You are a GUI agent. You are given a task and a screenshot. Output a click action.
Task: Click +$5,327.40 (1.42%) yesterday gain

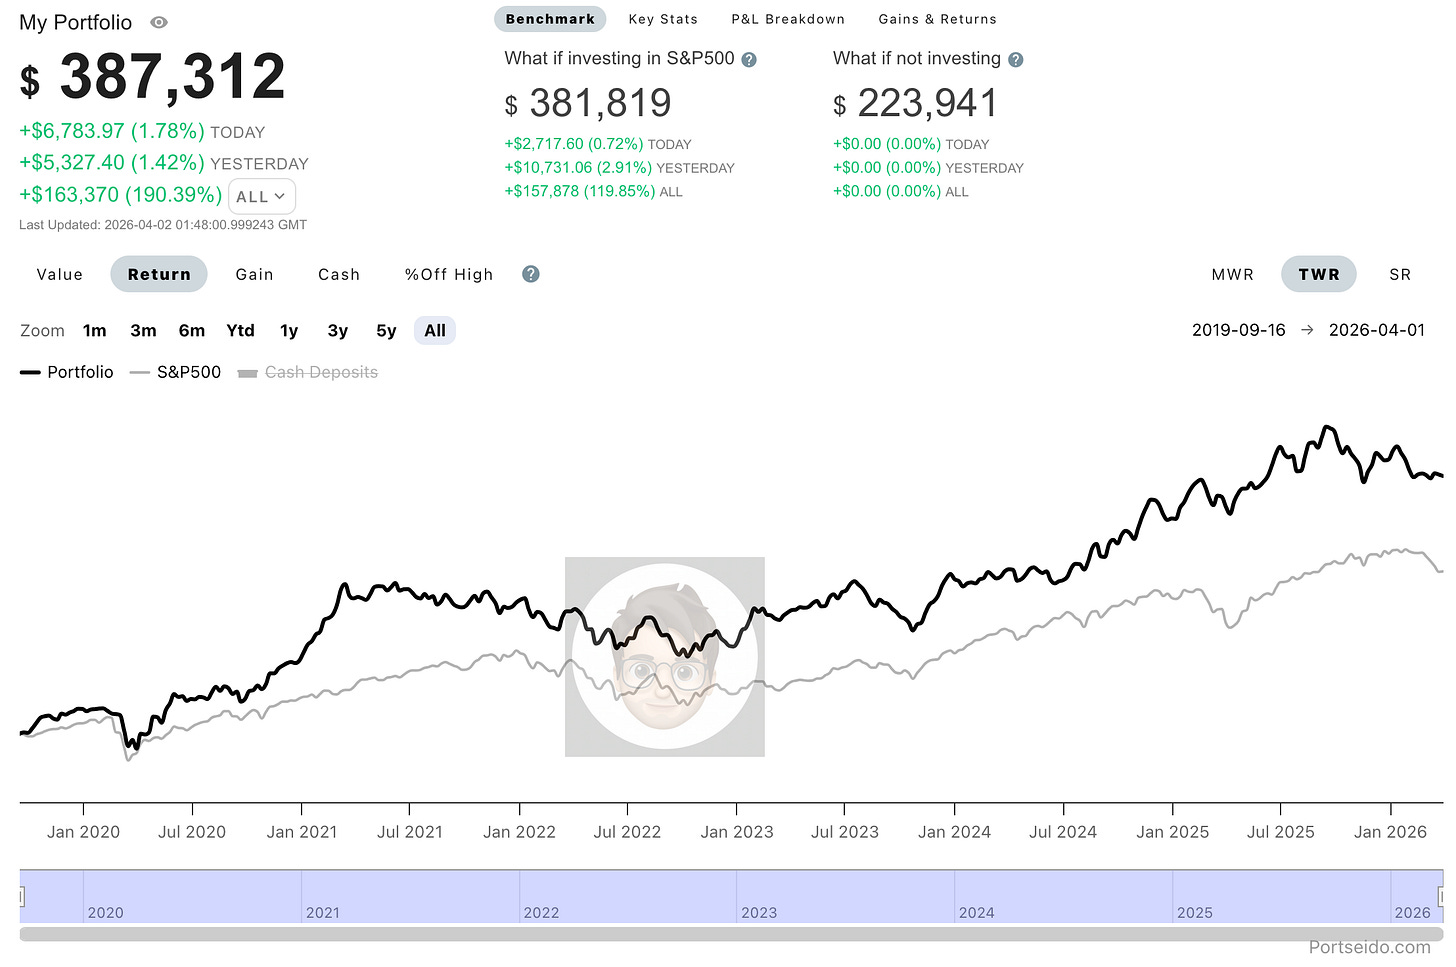point(112,163)
